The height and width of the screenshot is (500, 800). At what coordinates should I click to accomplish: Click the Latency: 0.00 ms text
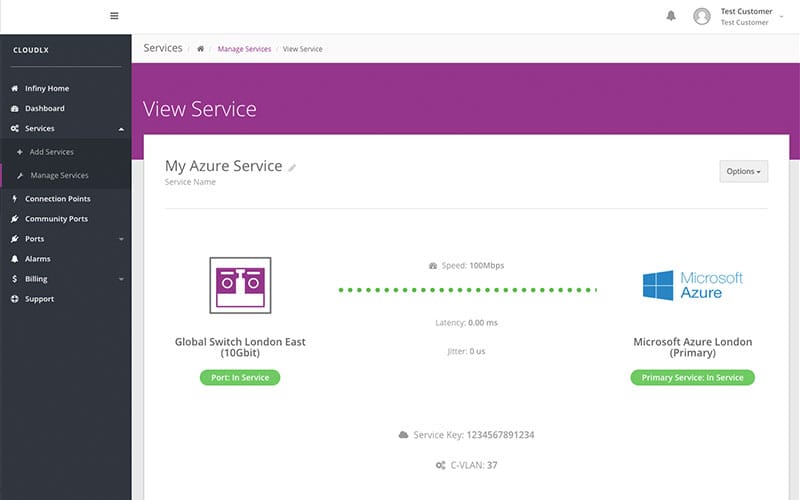tap(466, 322)
